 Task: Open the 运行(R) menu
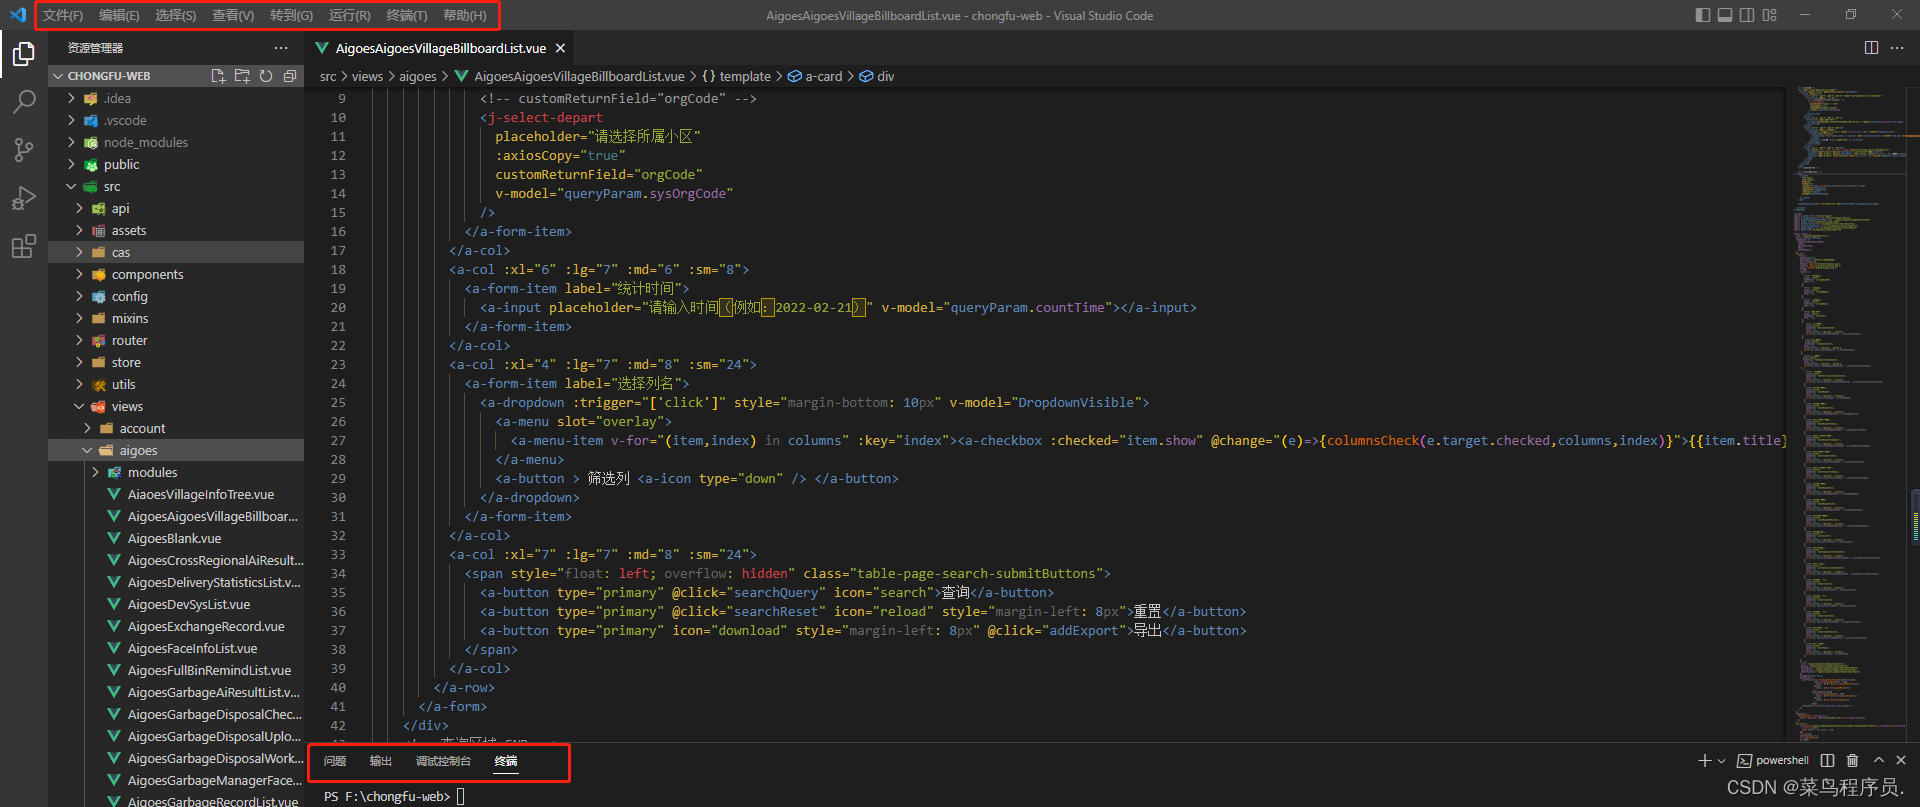tap(349, 16)
